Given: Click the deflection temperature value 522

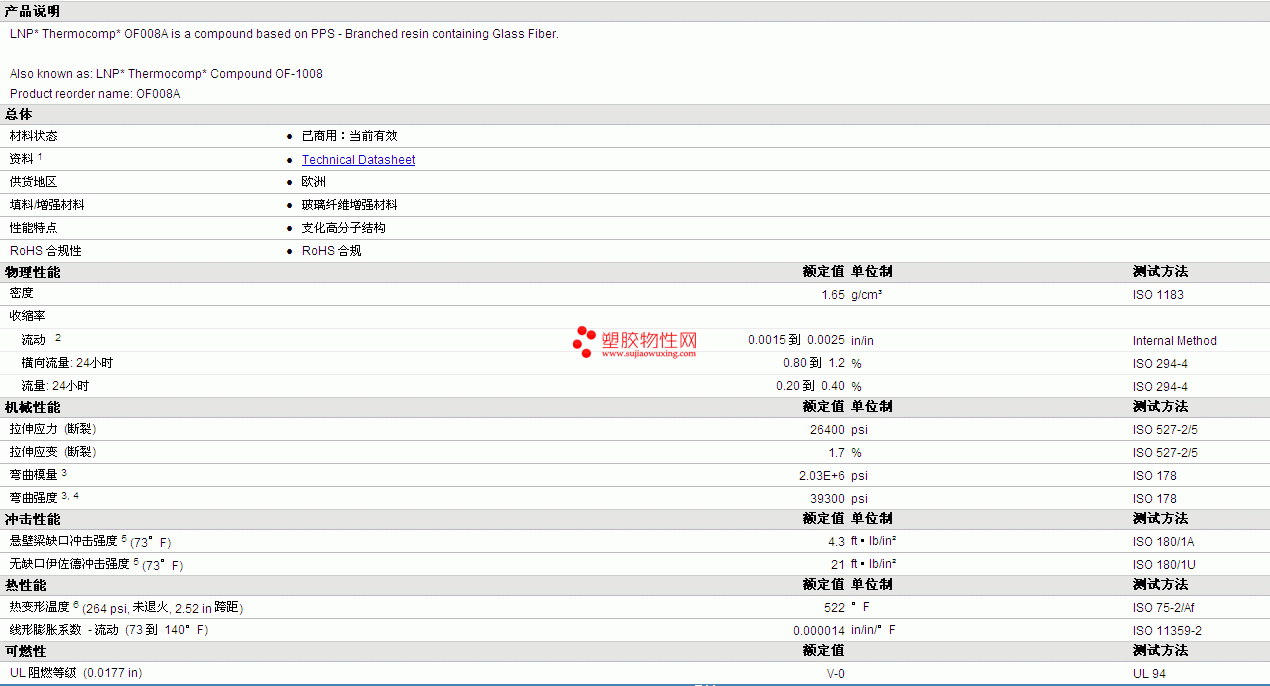Looking at the screenshot, I should (834, 608).
